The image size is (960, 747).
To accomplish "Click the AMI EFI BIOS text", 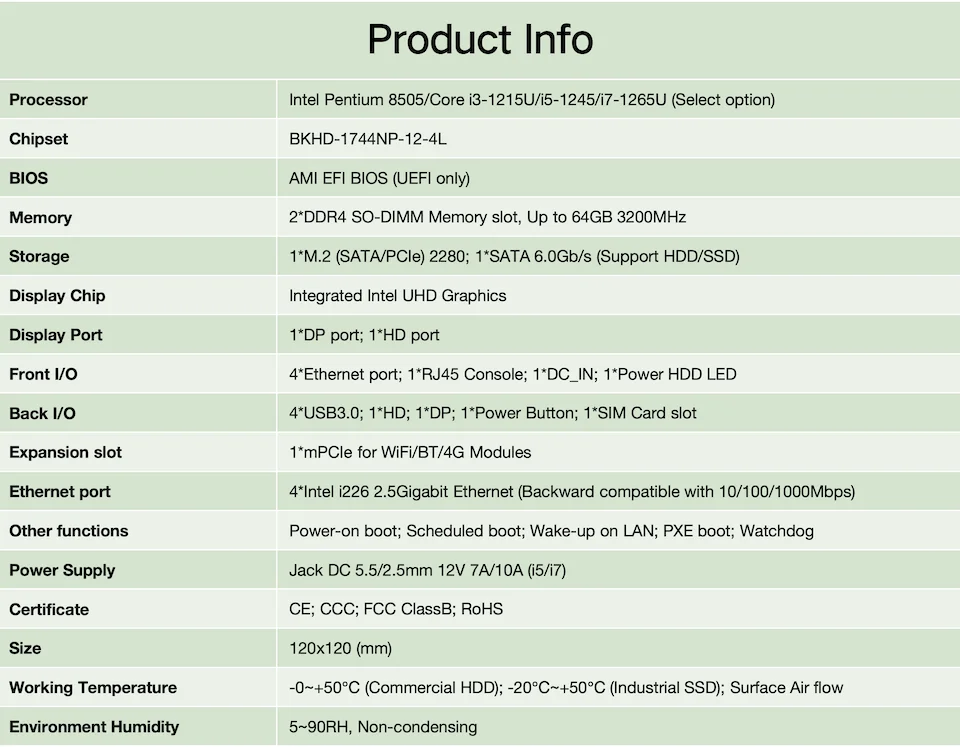I will [379, 178].
